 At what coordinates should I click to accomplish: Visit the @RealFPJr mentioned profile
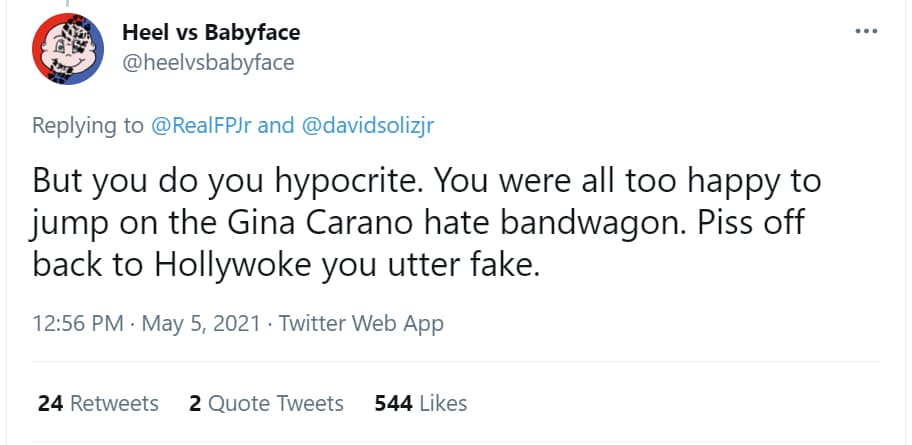(x=201, y=125)
